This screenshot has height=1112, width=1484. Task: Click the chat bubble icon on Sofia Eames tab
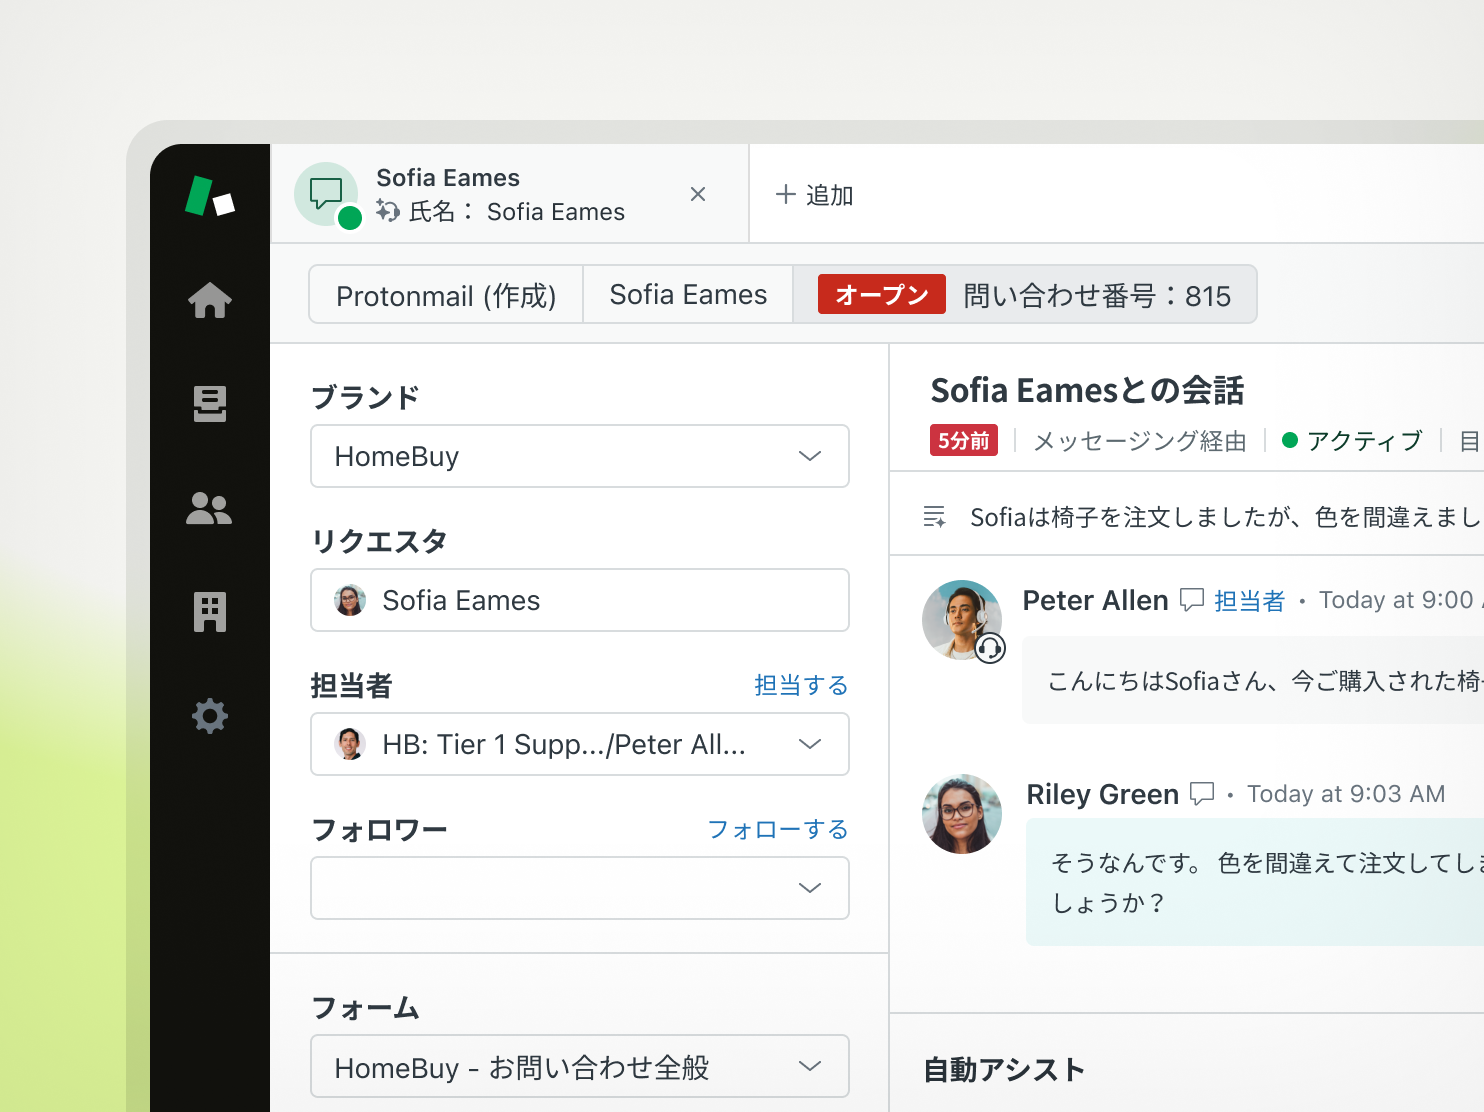pos(326,193)
